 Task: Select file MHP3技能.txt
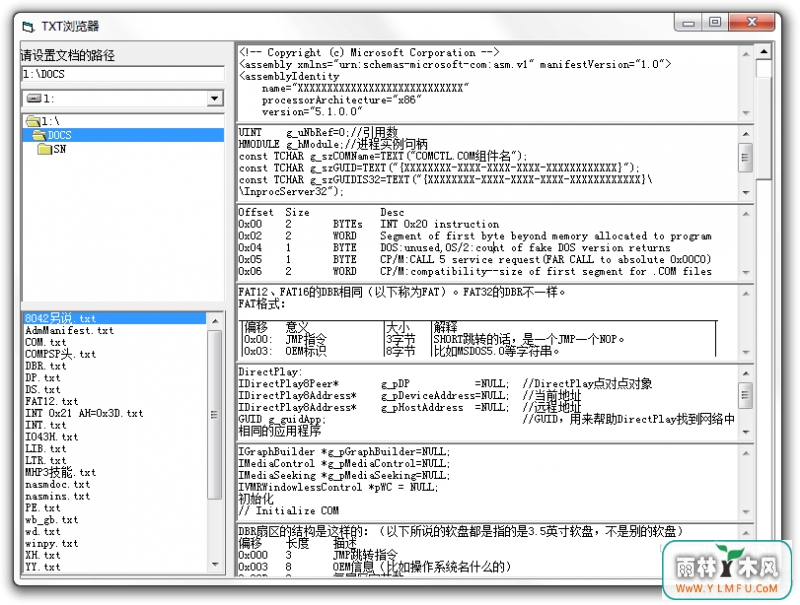pos(60,472)
